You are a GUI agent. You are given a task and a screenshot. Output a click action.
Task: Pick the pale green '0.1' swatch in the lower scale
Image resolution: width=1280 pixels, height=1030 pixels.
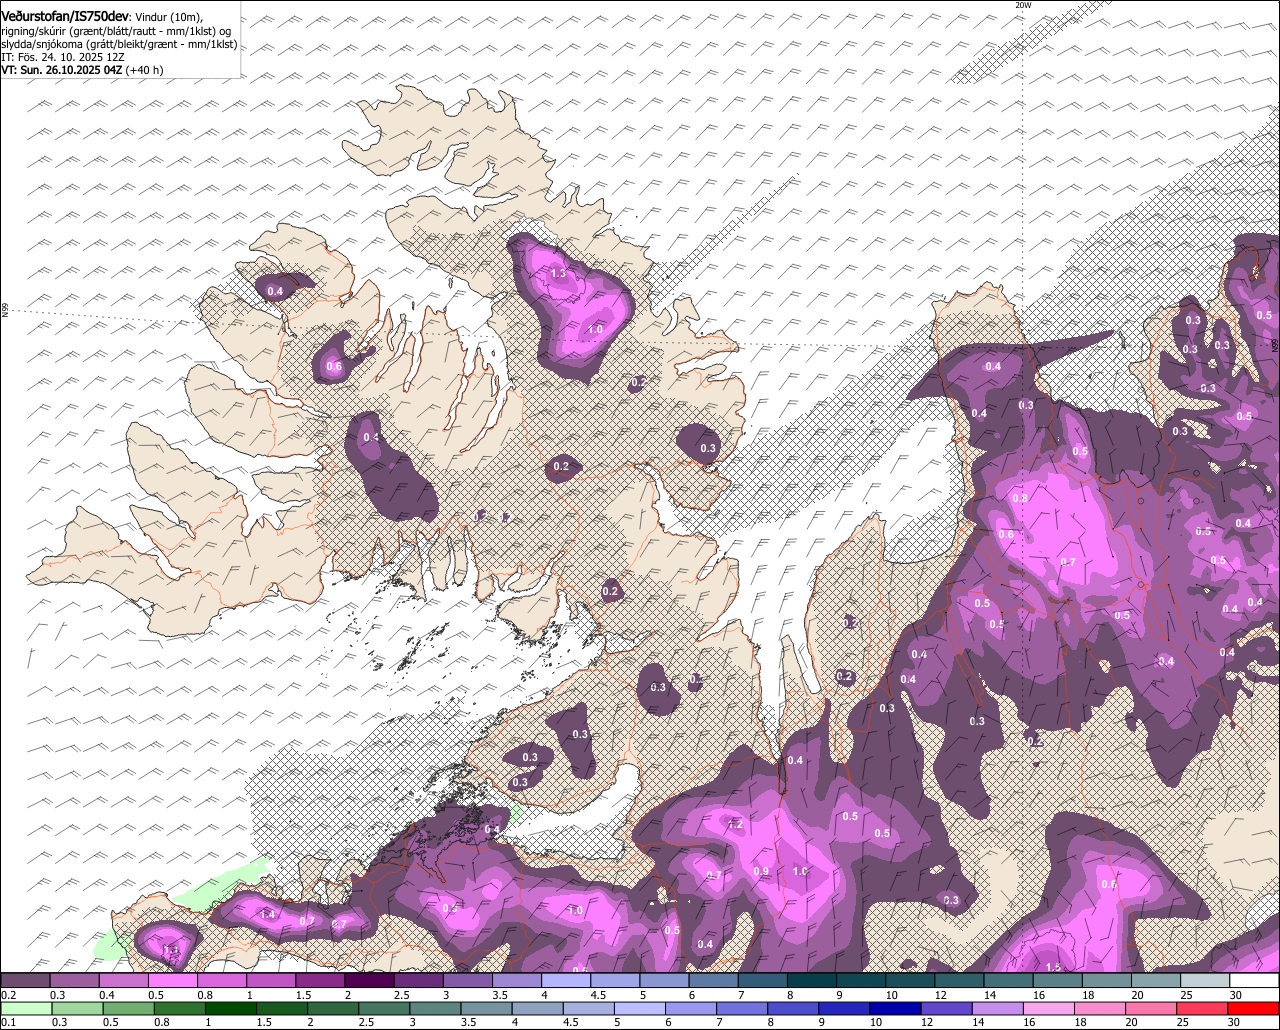pyautogui.click(x=26, y=1009)
